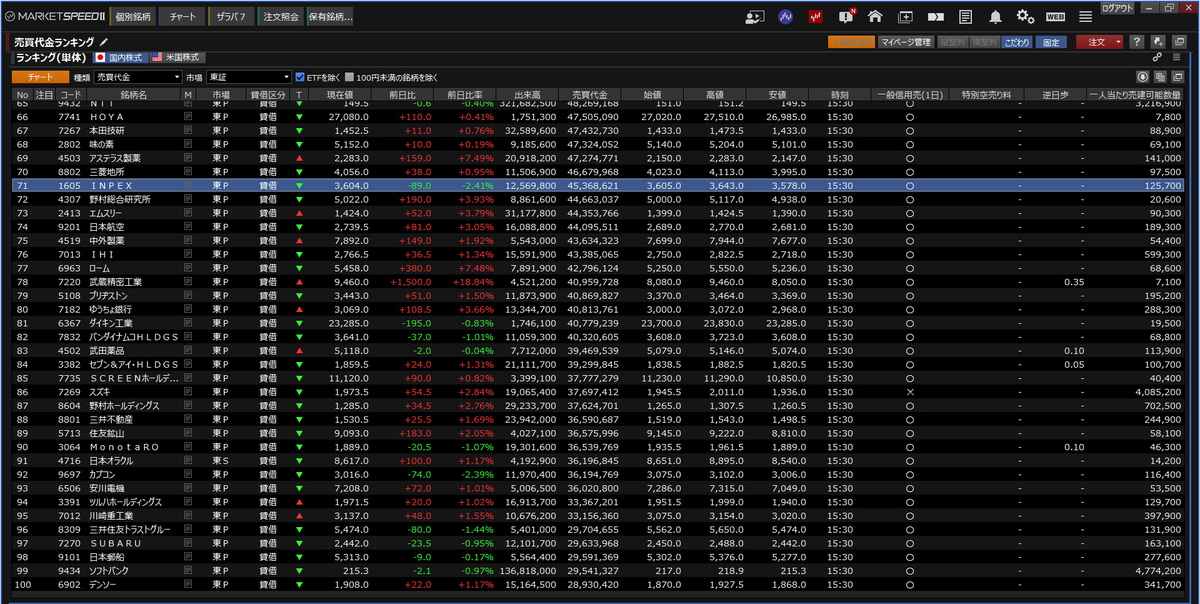Select the 日本オラクル row name
This screenshot has width=1200, height=604.
(x=112, y=461)
